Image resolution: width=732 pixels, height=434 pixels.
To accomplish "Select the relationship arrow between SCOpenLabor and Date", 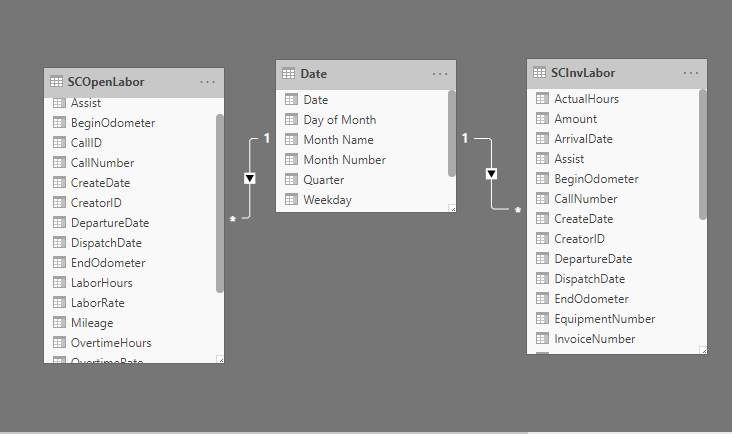I will pos(250,178).
